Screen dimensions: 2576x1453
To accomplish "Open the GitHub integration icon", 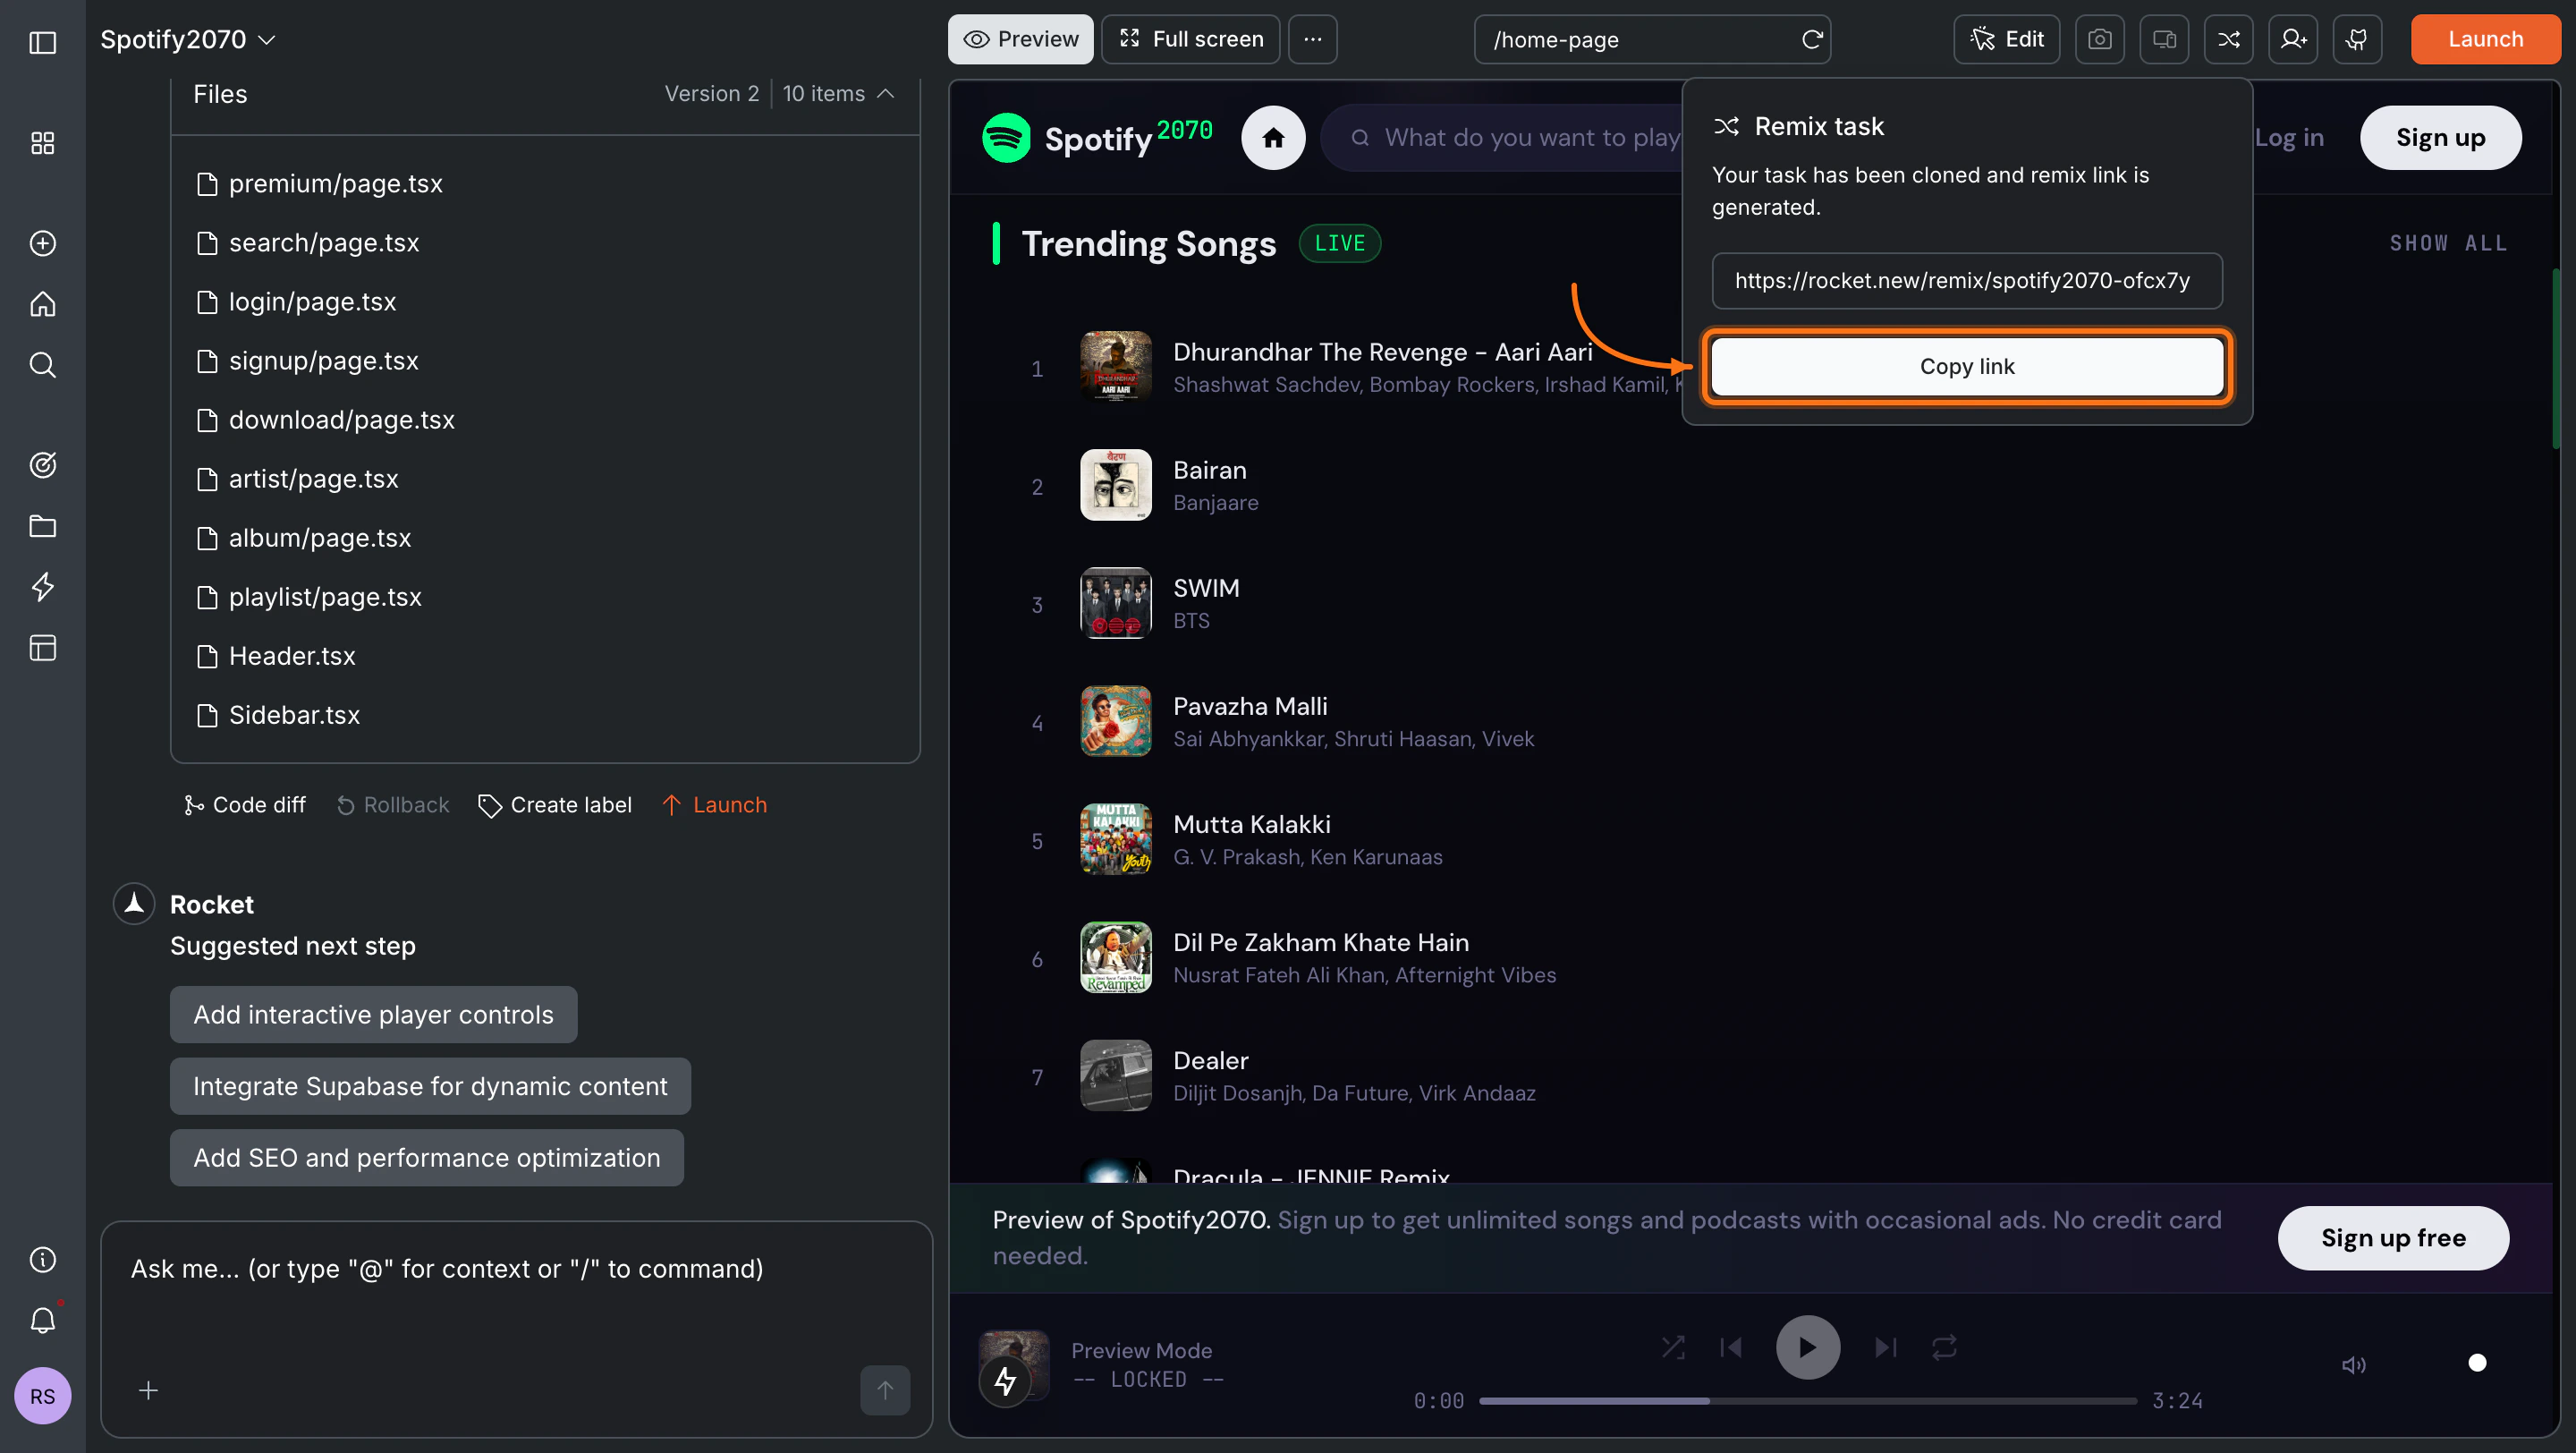I will [x=2357, y=39].
